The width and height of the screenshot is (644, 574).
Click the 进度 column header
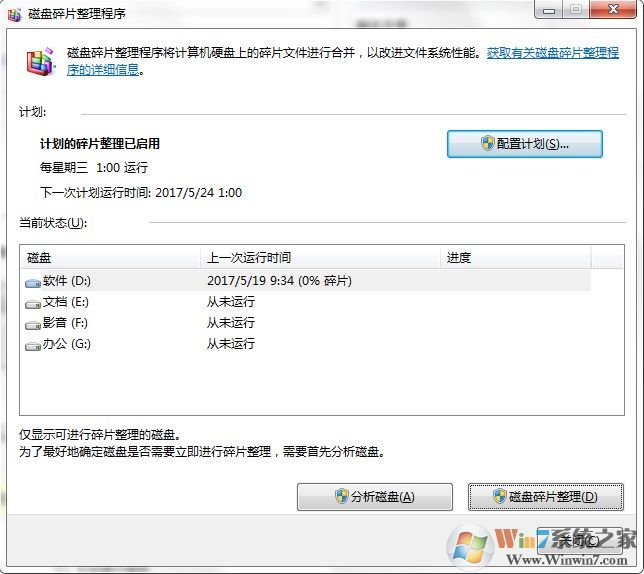point(515,257)
